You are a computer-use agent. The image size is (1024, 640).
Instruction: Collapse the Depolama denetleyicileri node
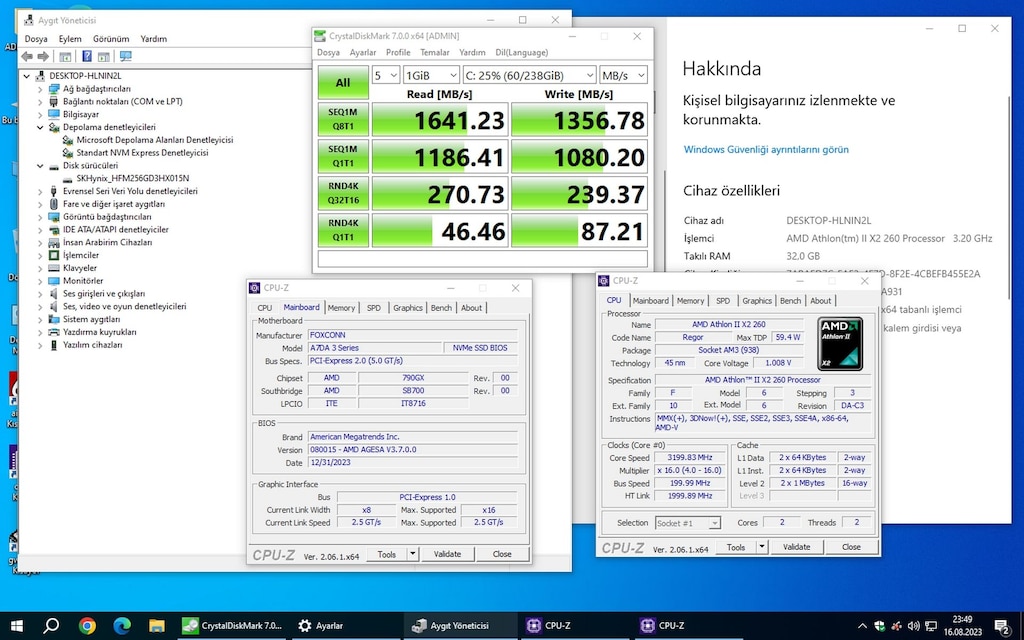click(x=40, y=127)
